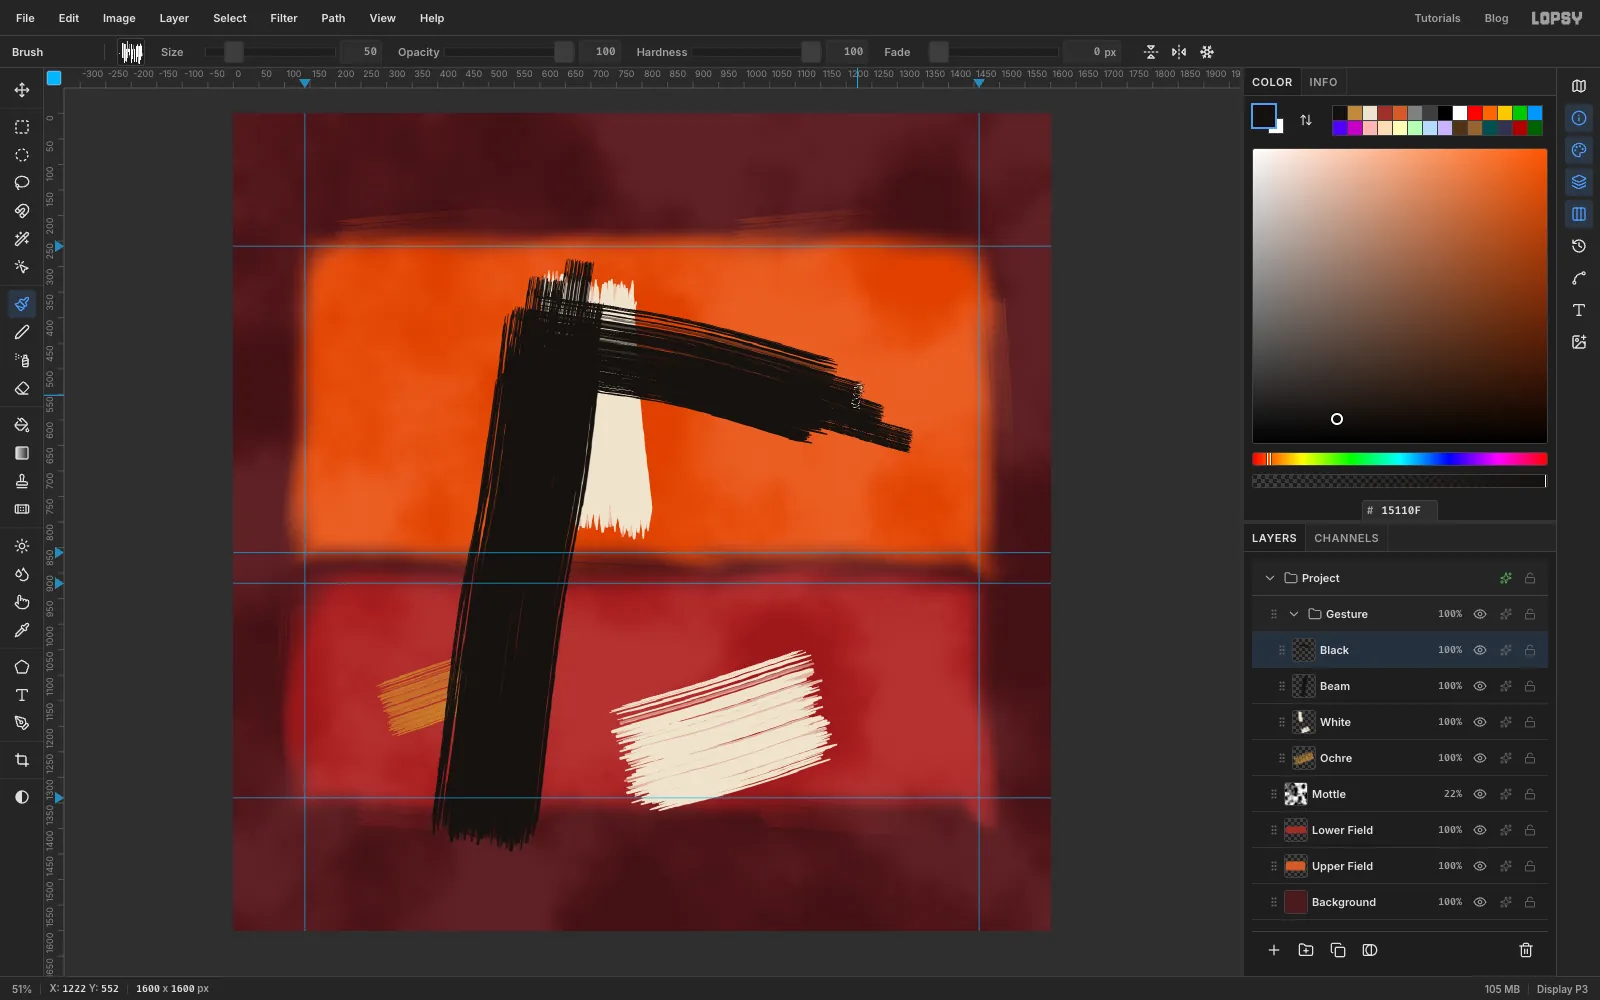The height and width of the screenshot is (1000, 1600).
Task: Select the Crop tool
Action: [22, 760]
